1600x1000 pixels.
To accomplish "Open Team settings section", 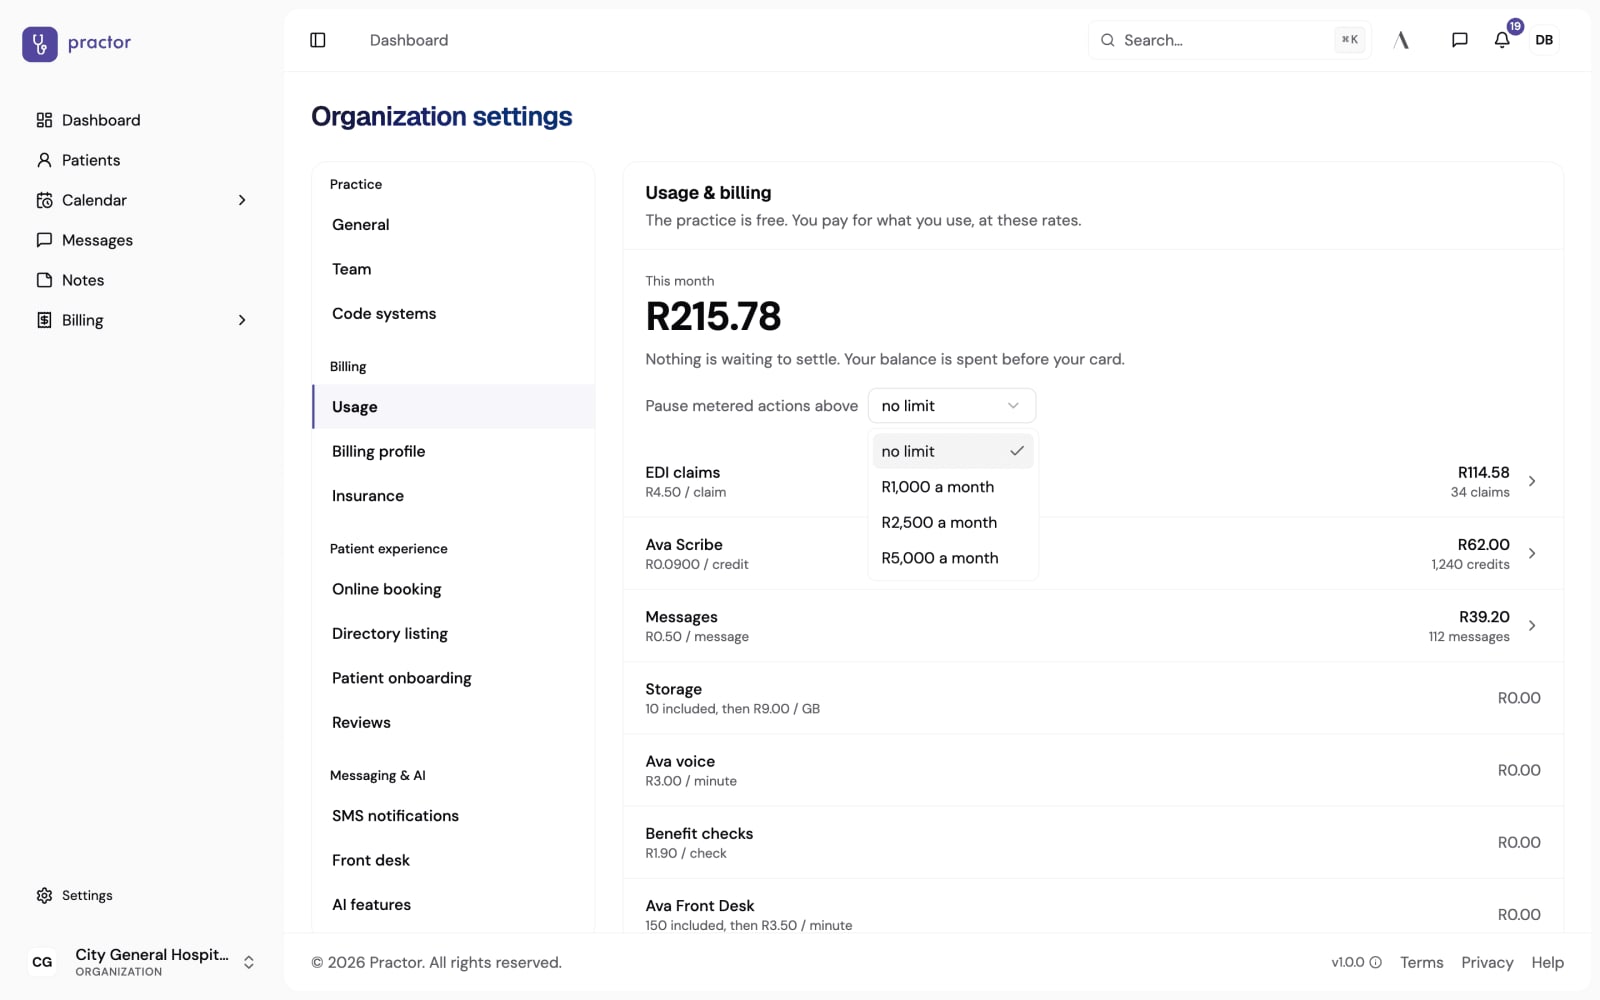I will click(454, 269).
